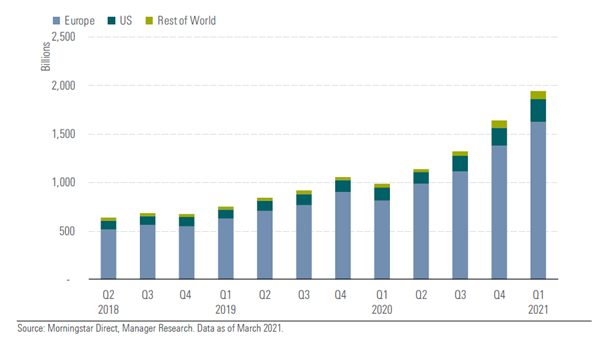Click the Q1 2020 x-axis label
This screenshot has width=602, height=360.
[382, 302]
